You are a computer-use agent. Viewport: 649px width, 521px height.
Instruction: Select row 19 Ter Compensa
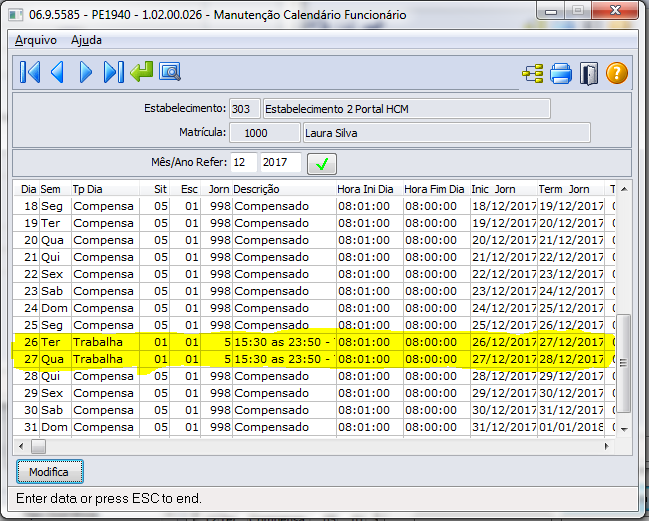(314, 223)
